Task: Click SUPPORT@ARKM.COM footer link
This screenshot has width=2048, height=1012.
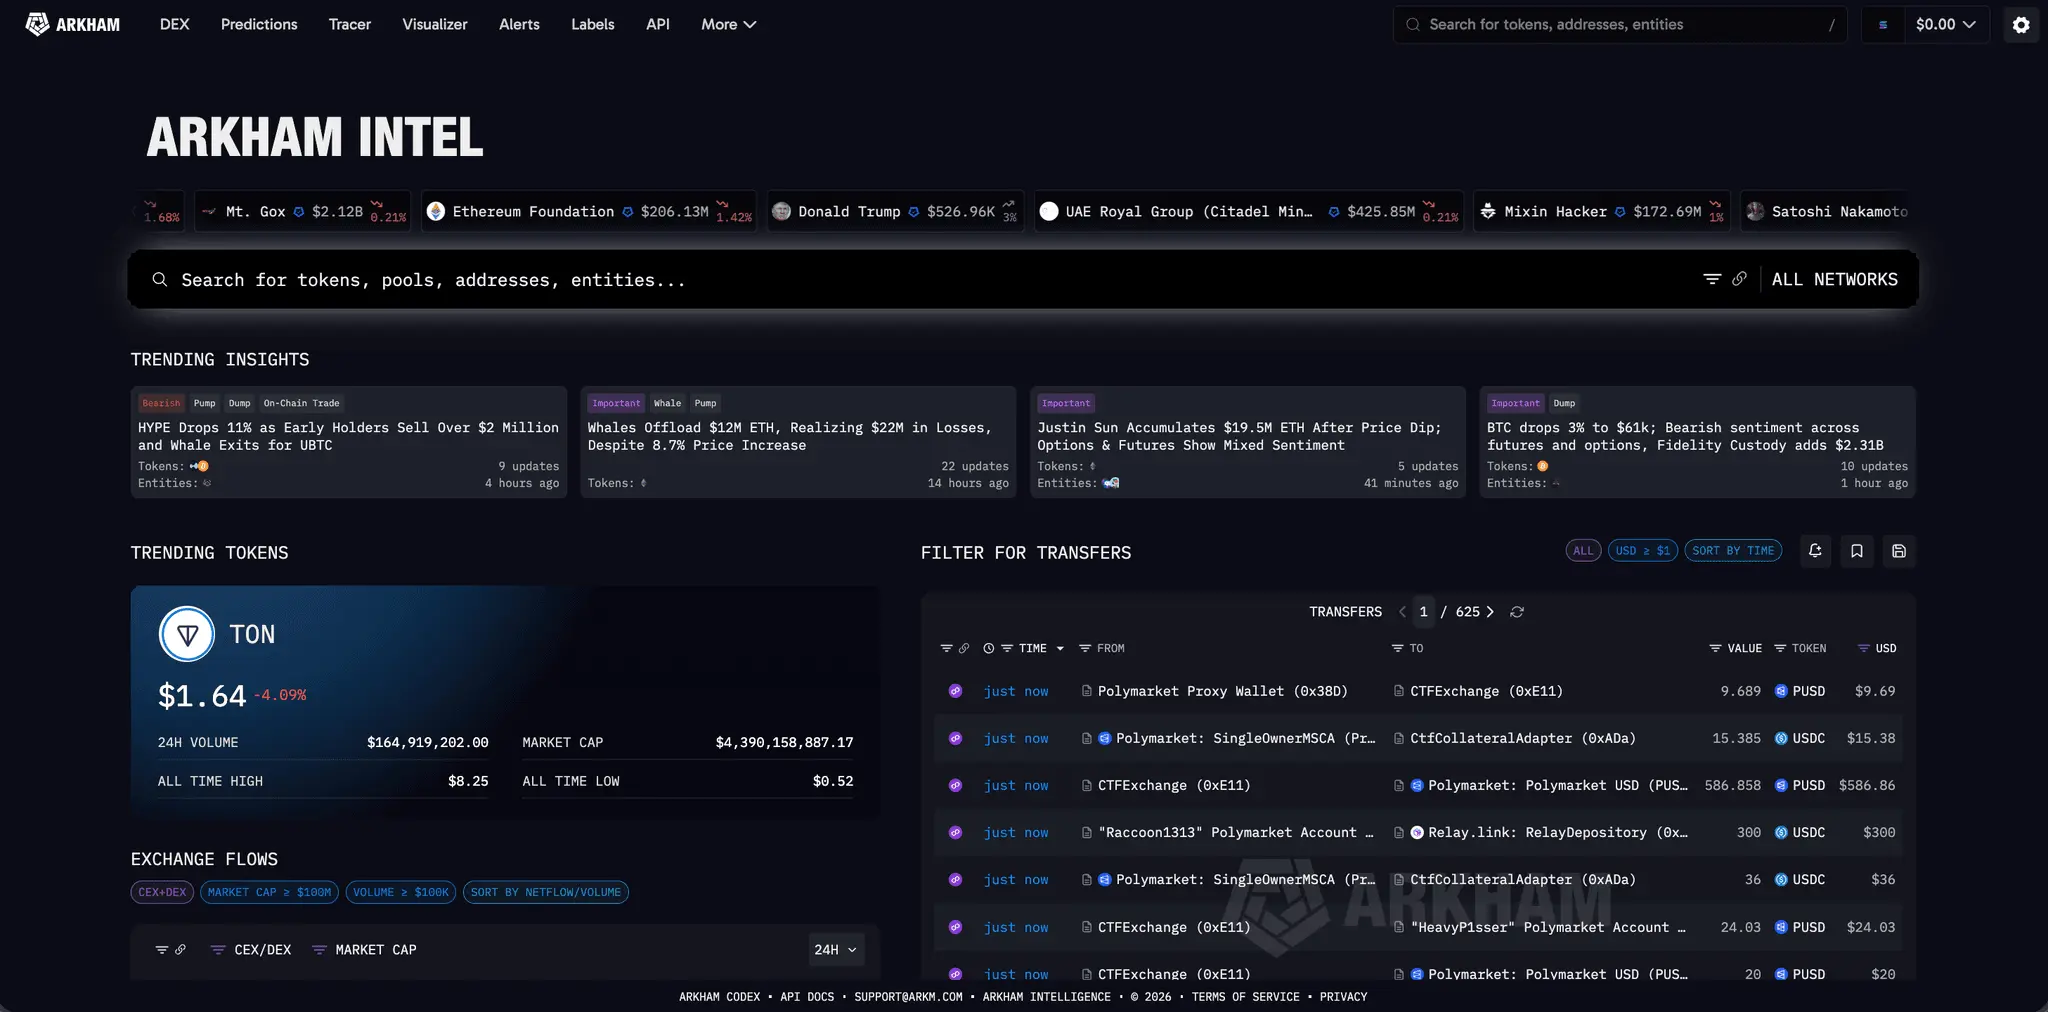Action: (x=908, y=997)
